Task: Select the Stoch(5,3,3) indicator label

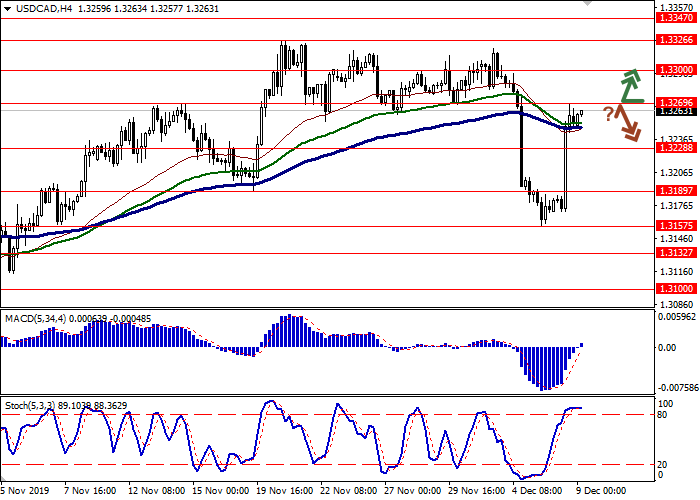Action: click(x=31, y=406)
